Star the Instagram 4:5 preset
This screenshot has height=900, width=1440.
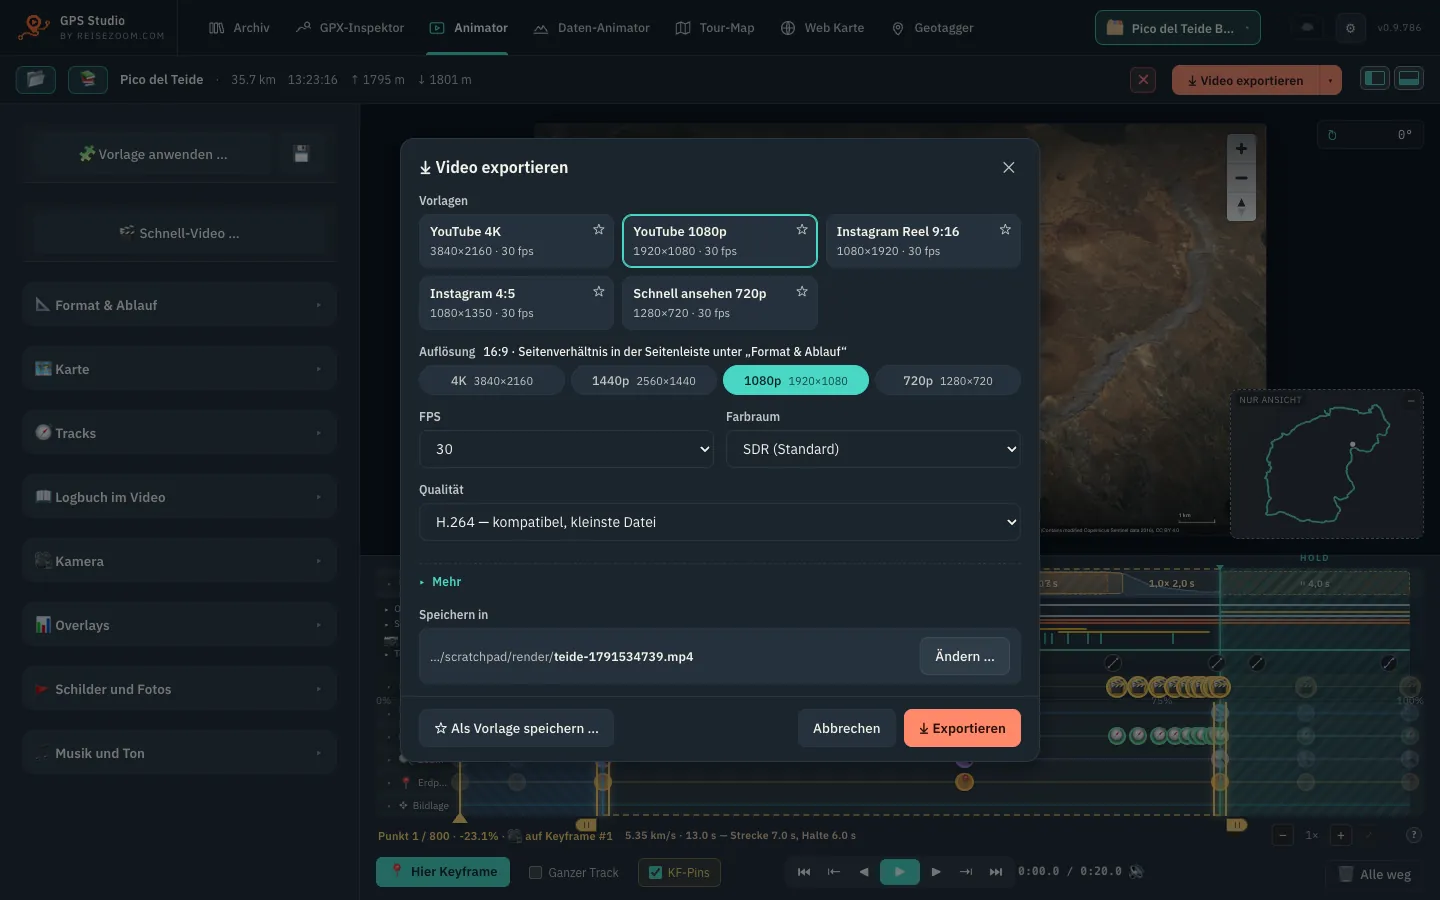[598, 292]
